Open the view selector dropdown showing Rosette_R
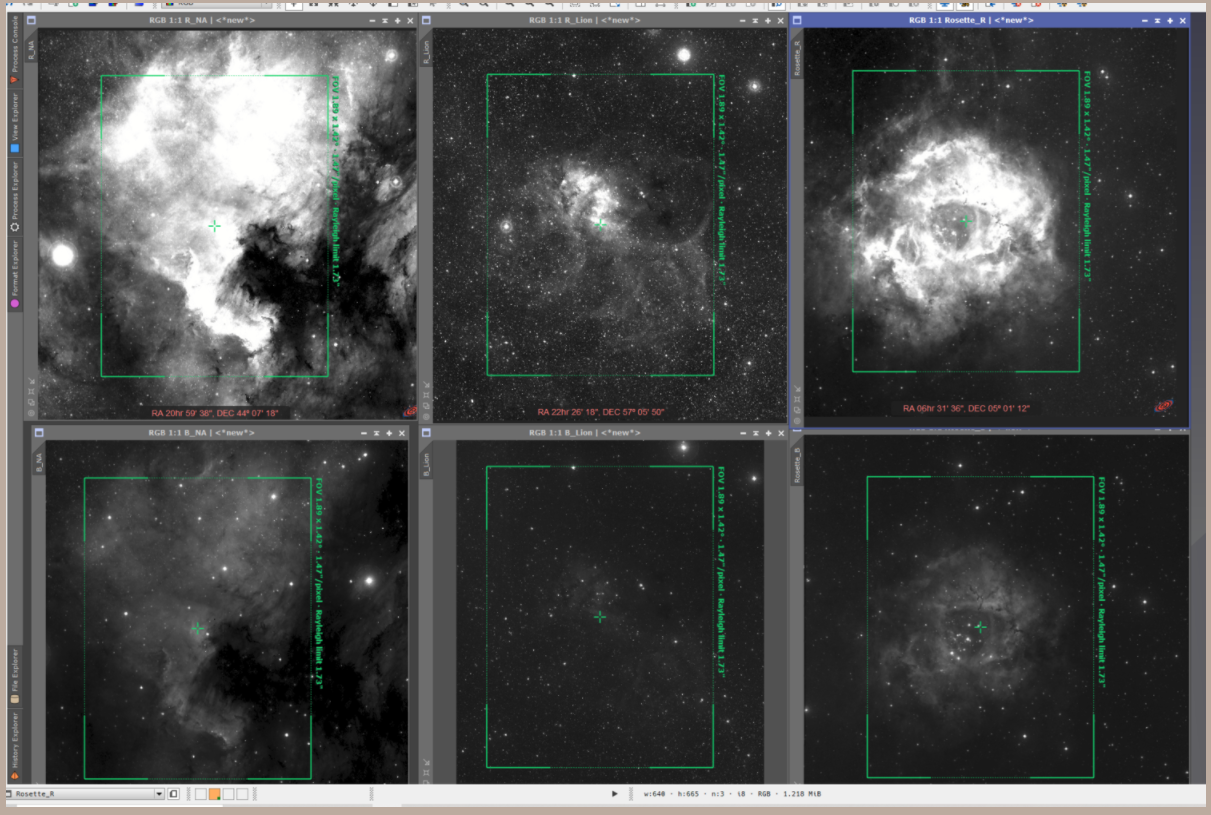The width and height of the screenshot is (1211, 815). 158,792
